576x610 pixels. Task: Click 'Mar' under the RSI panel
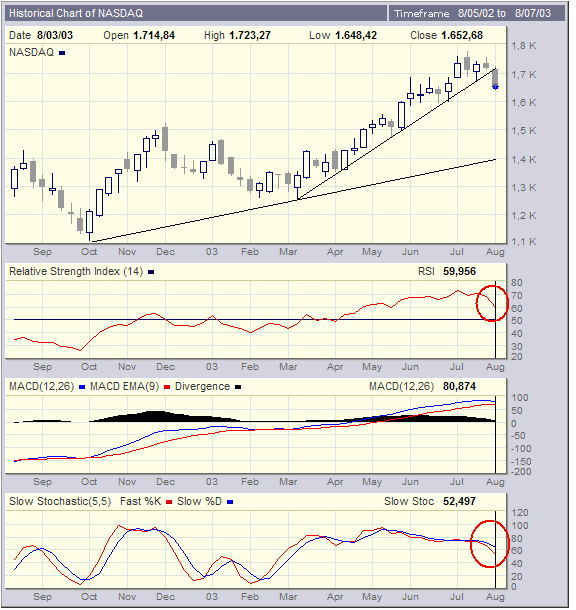pyautogui.click(x=288, y=367)
